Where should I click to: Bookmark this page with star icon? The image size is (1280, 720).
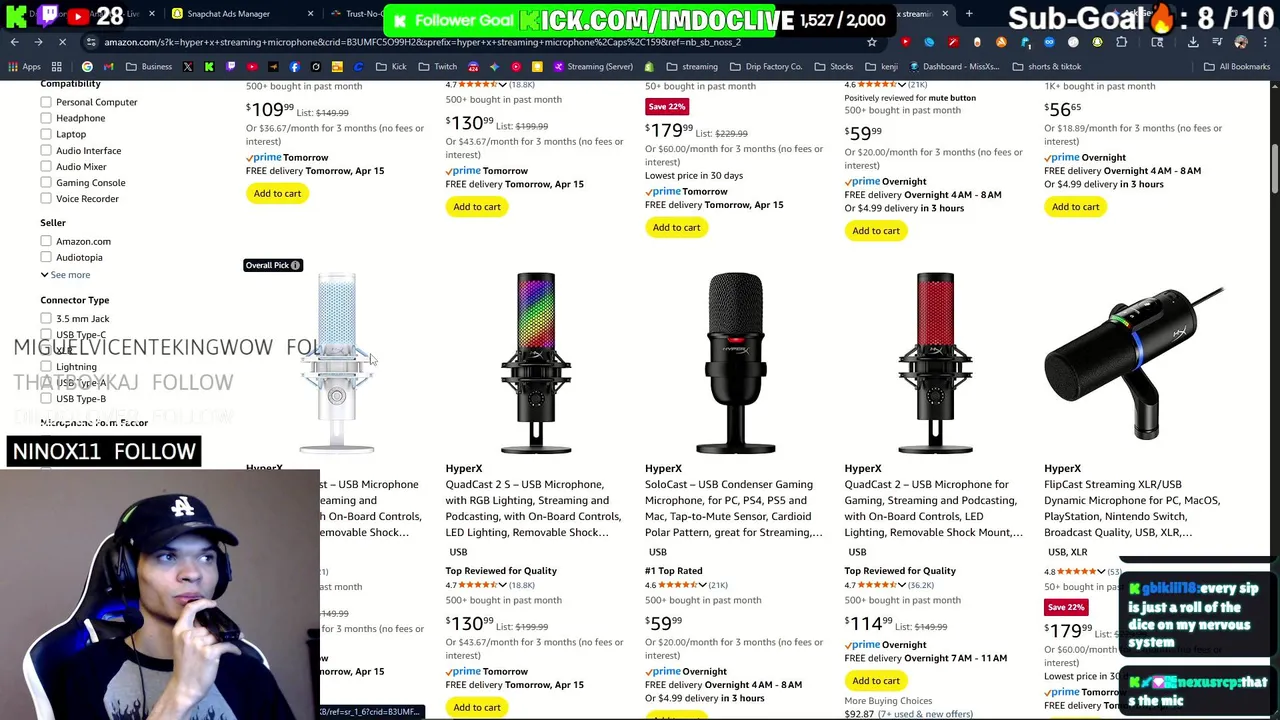[x=872, y=42]
